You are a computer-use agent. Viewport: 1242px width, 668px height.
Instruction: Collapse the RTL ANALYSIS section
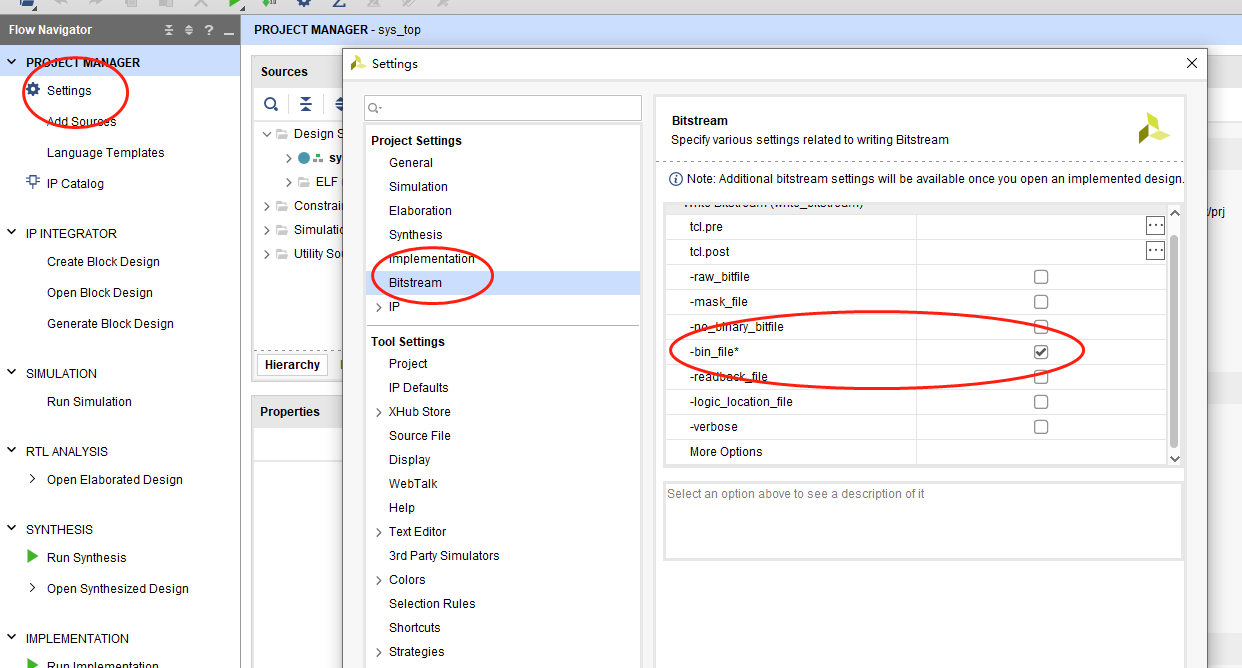coord(12,451)
